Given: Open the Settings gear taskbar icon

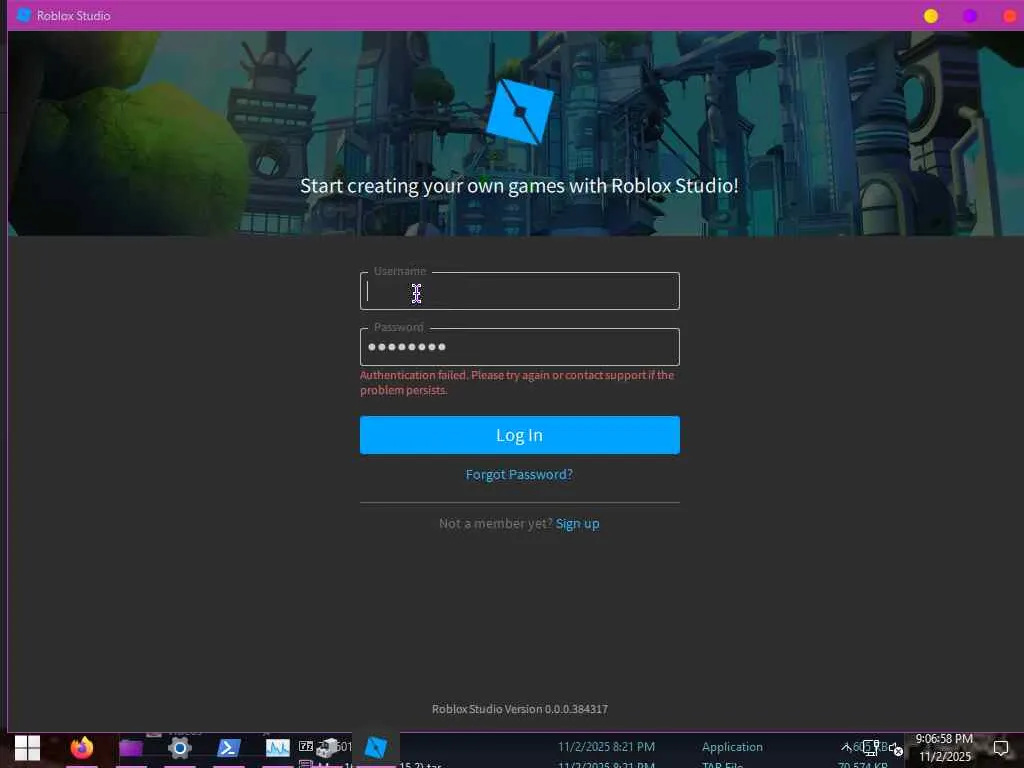Looking at the screenshot, I should pos(180,748).
